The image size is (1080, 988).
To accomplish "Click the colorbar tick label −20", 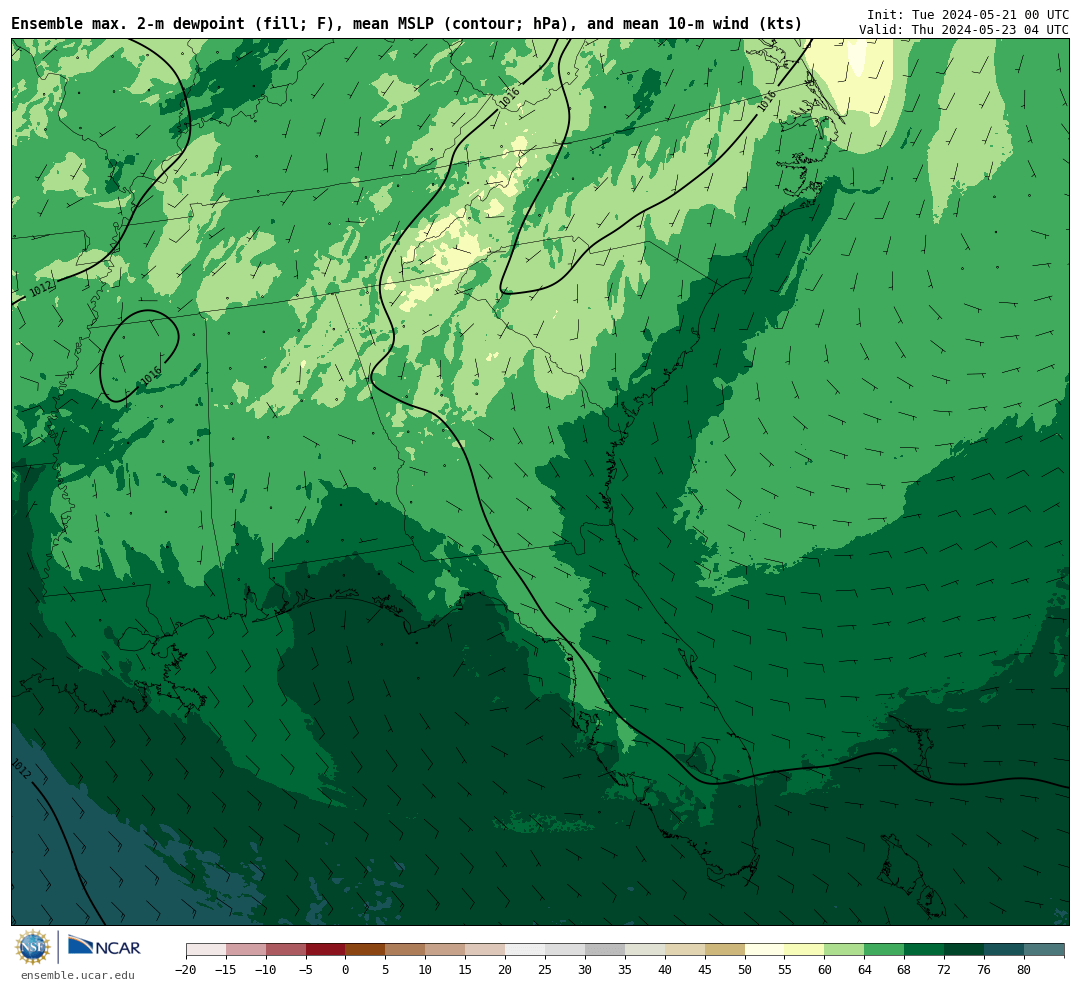I will click(x=186, y=969).
